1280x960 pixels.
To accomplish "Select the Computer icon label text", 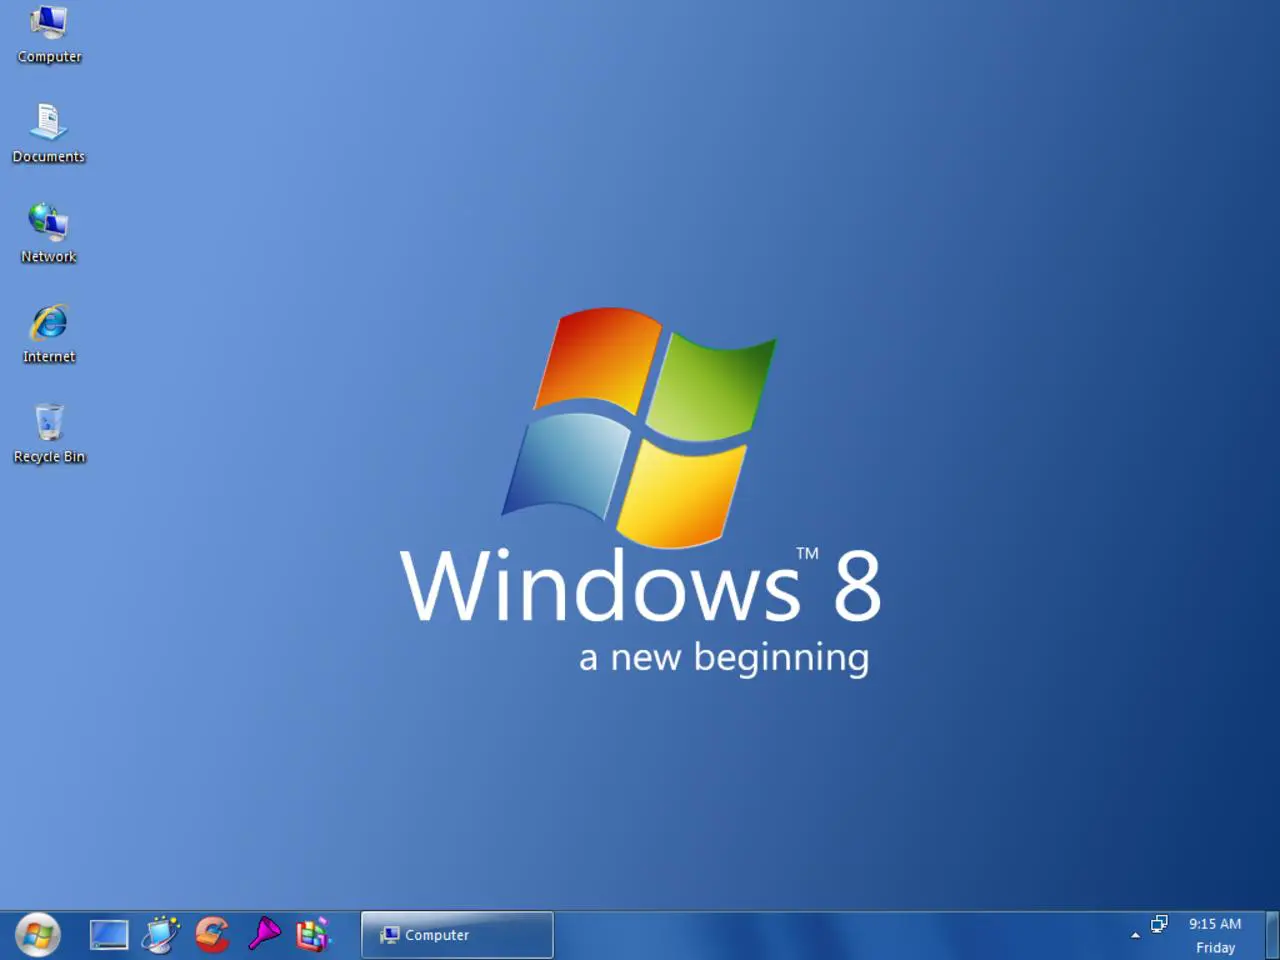I will [48, 56].
